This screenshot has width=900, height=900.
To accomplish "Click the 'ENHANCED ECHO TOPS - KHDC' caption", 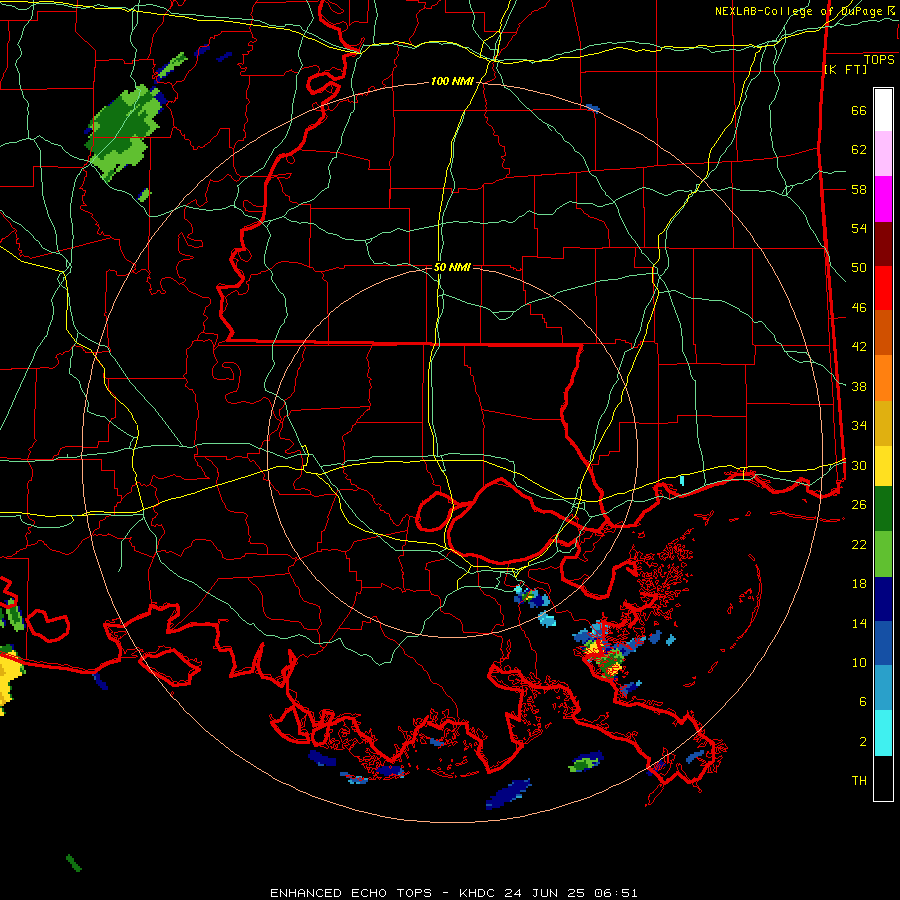I will tap(385, 893).
